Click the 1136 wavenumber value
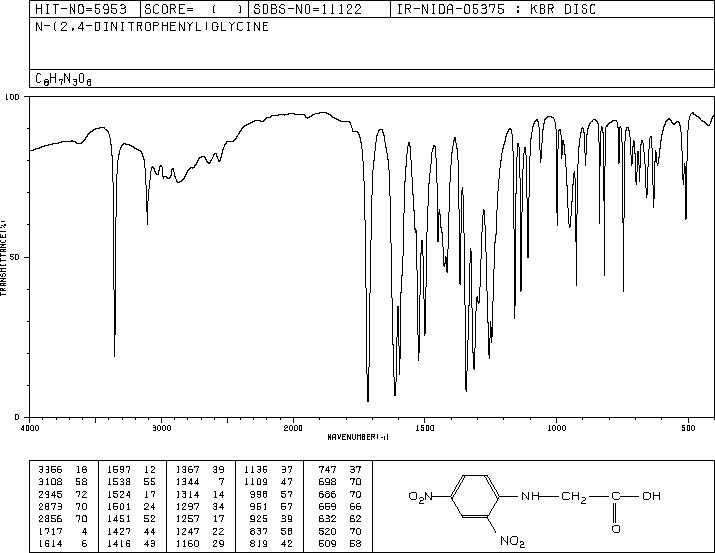 pos(256,470)
